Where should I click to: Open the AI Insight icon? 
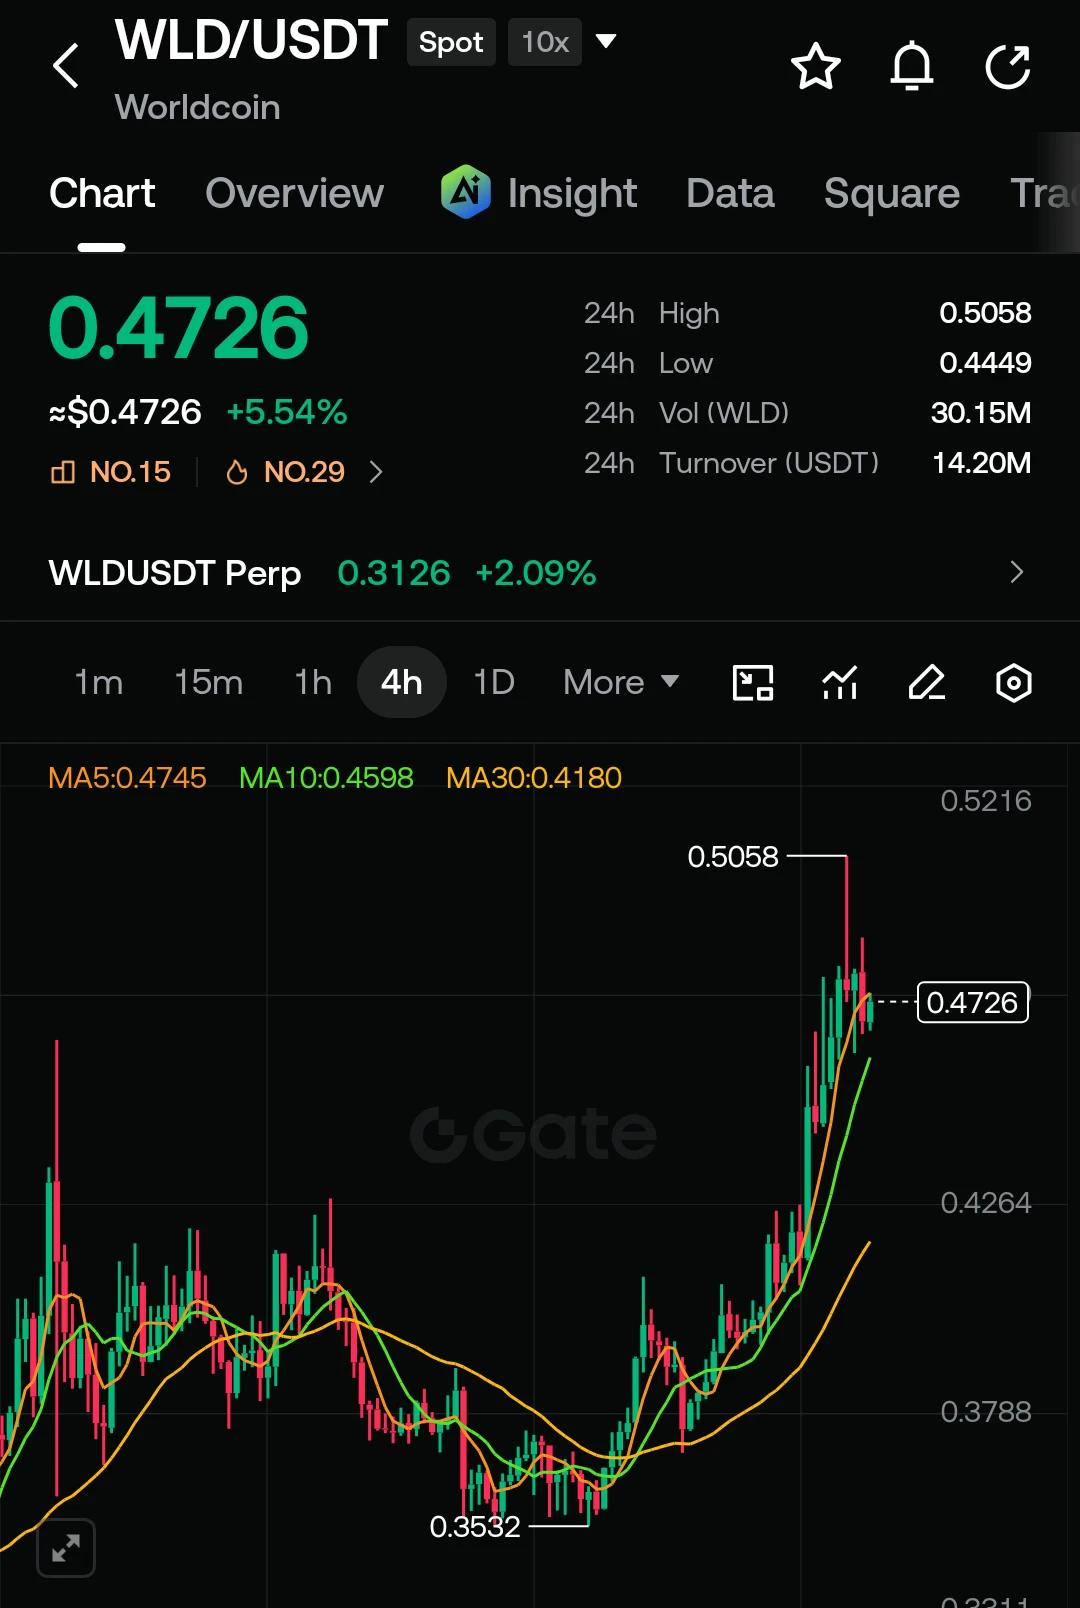click(466, 192)
